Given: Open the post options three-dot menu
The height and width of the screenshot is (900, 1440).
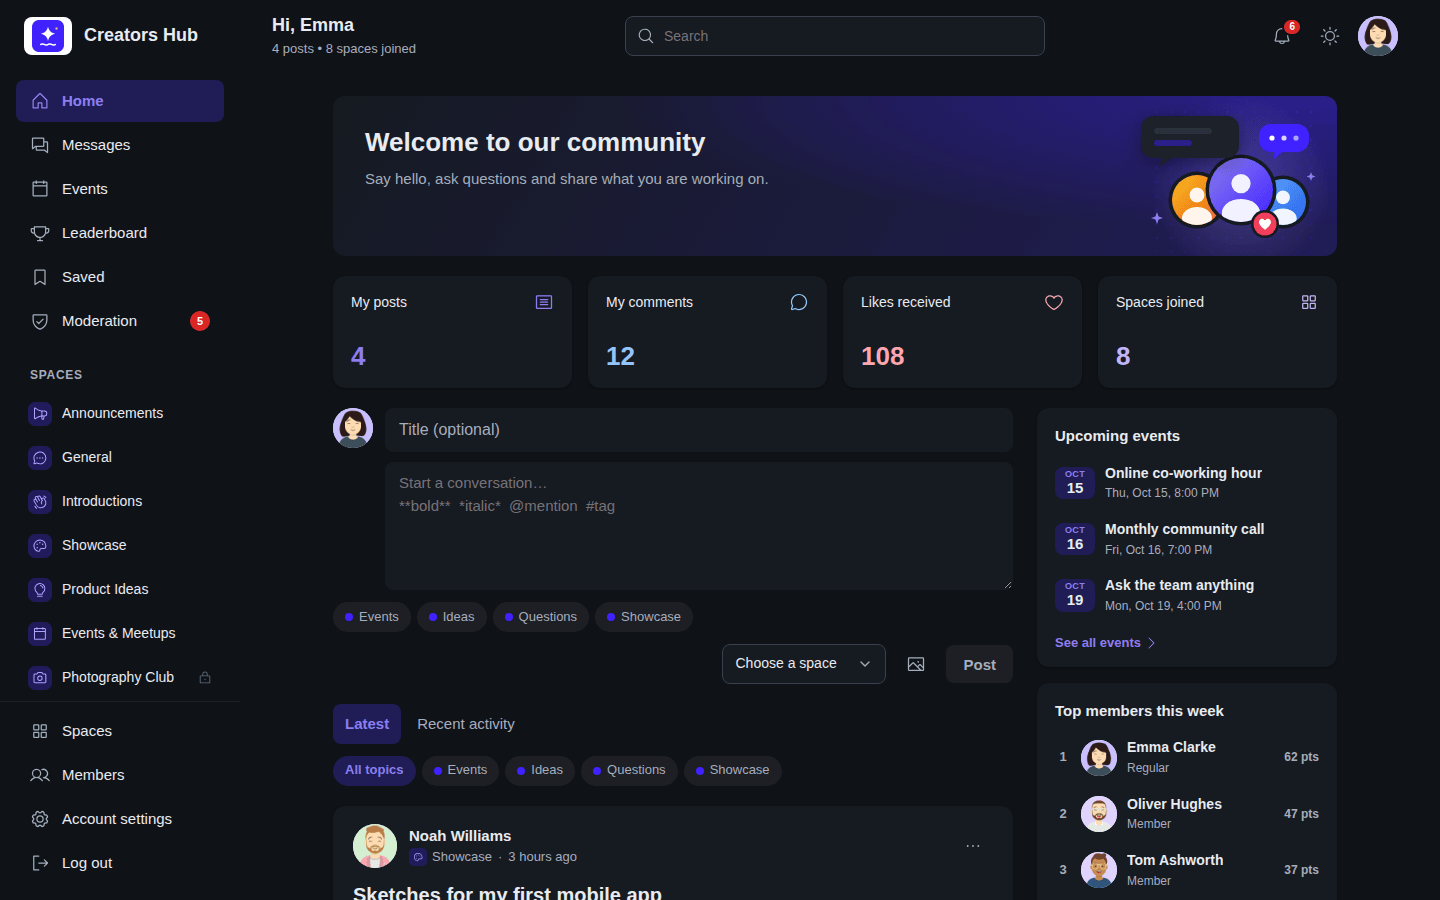Looking at the screenshot, I should coord(973,846).
